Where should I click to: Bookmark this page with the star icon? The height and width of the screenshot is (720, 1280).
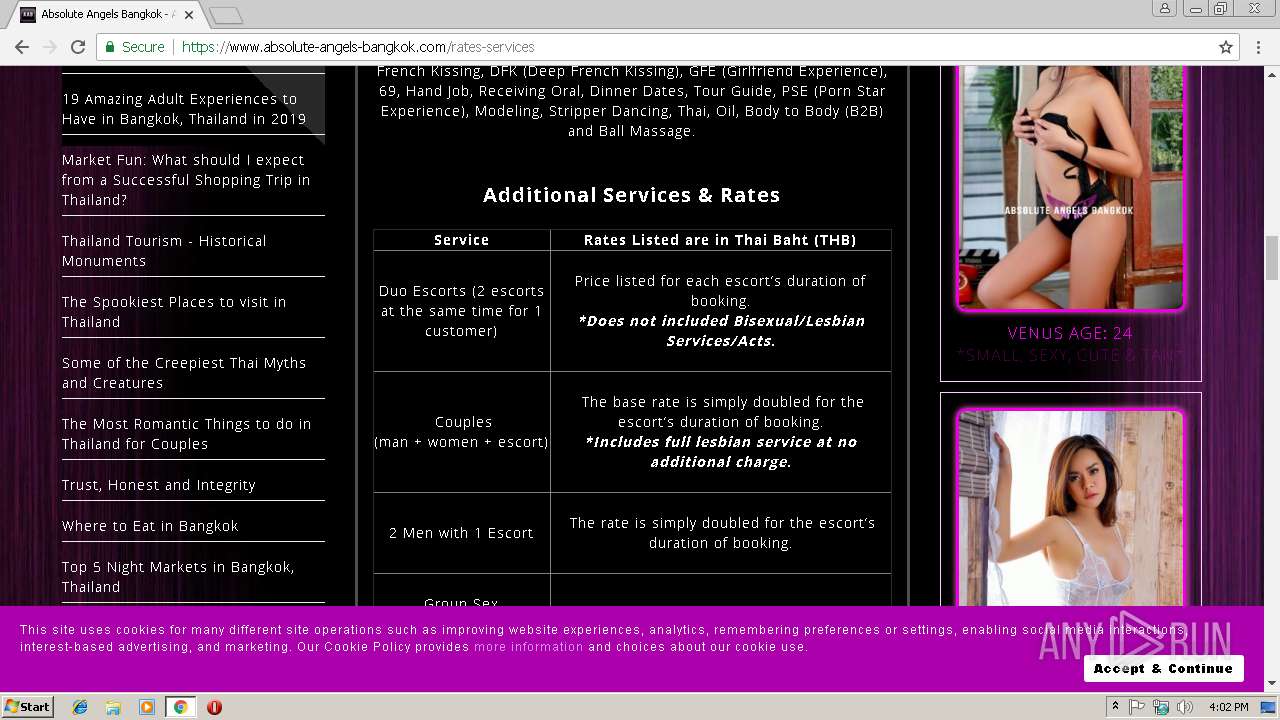[x=1226, y=47]
